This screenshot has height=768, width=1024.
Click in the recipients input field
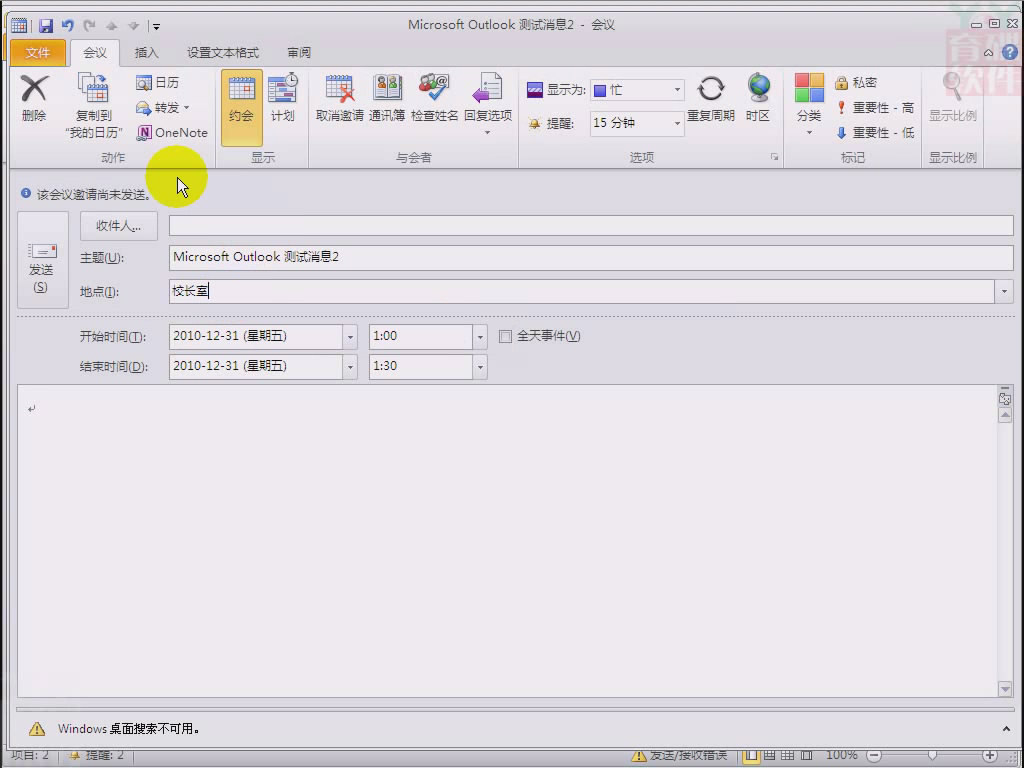coord(591,225)
